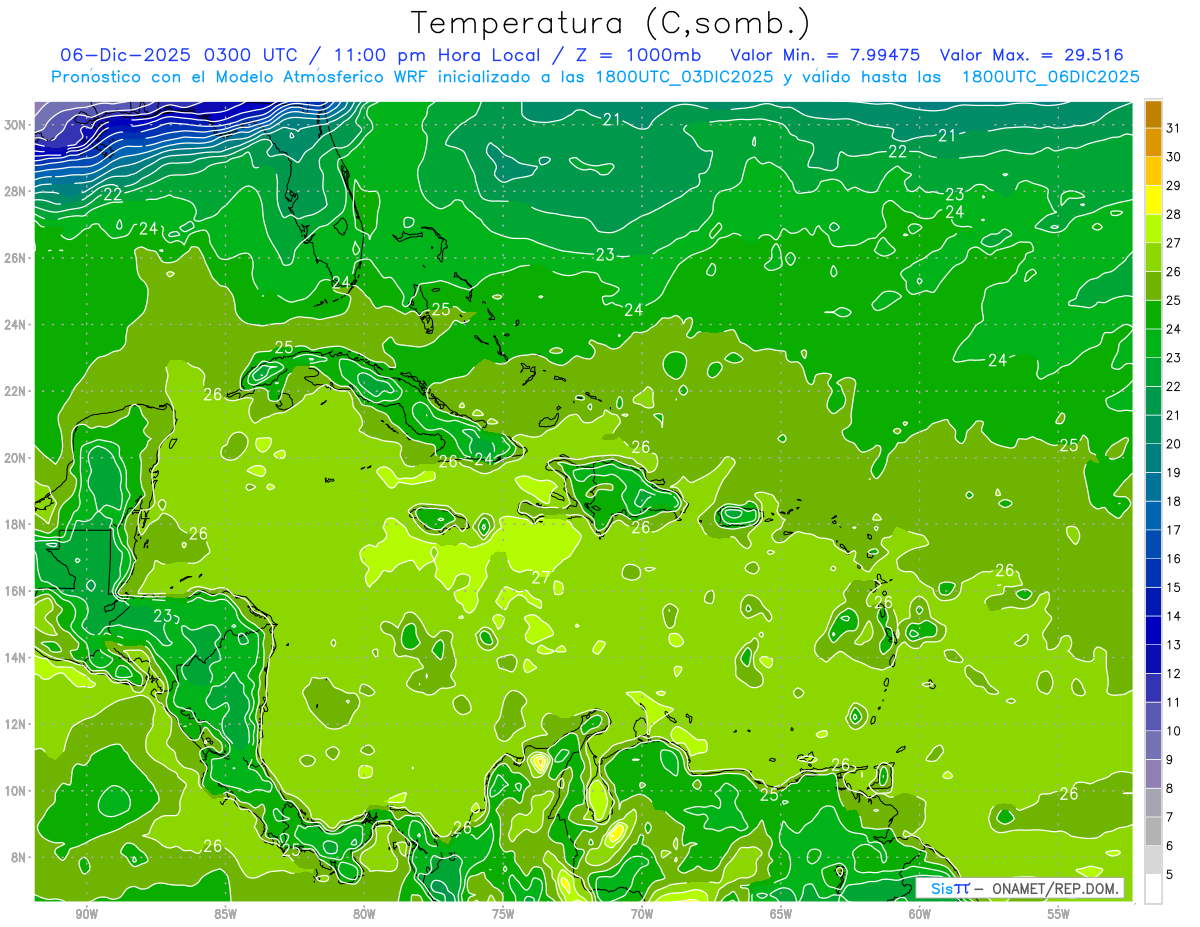Click the color scale label "8"
The image size is (1200, 927).
(1170, 788)
